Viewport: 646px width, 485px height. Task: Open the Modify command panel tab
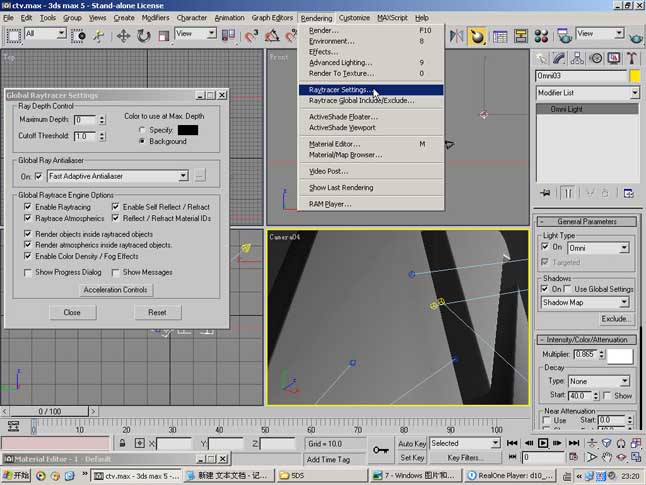coord(559,59)
